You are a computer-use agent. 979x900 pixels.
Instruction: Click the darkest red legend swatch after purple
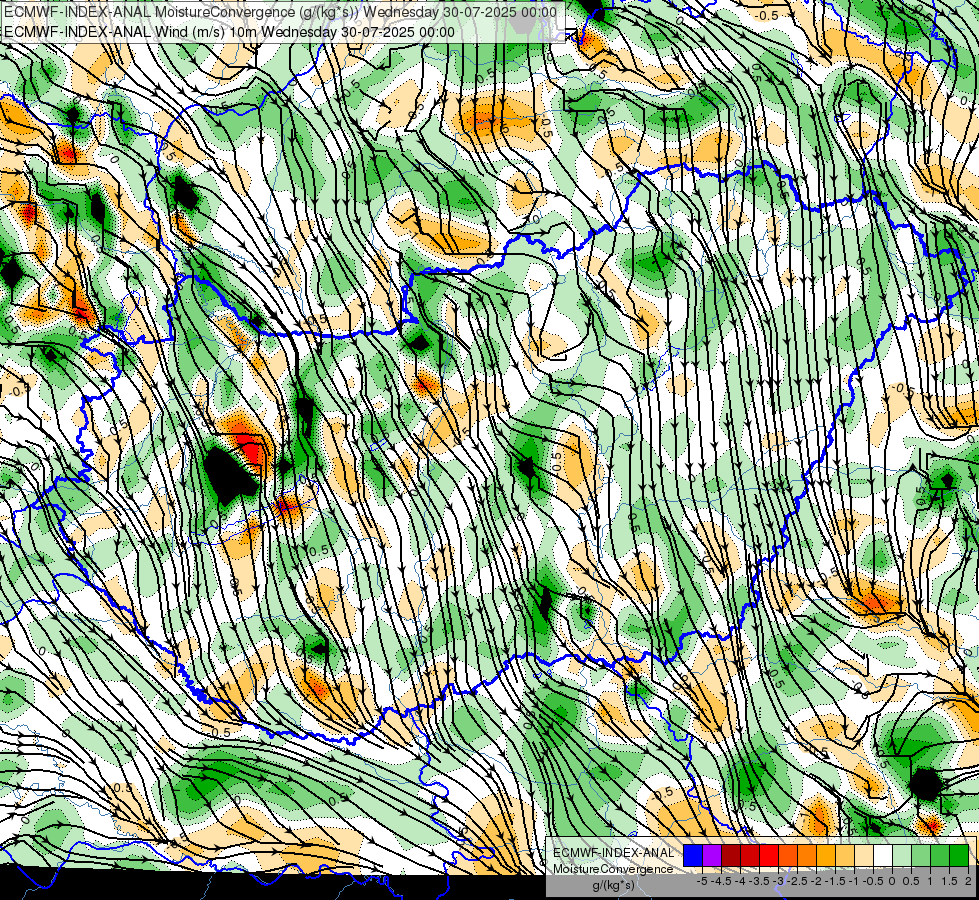(x=731, y=855)
